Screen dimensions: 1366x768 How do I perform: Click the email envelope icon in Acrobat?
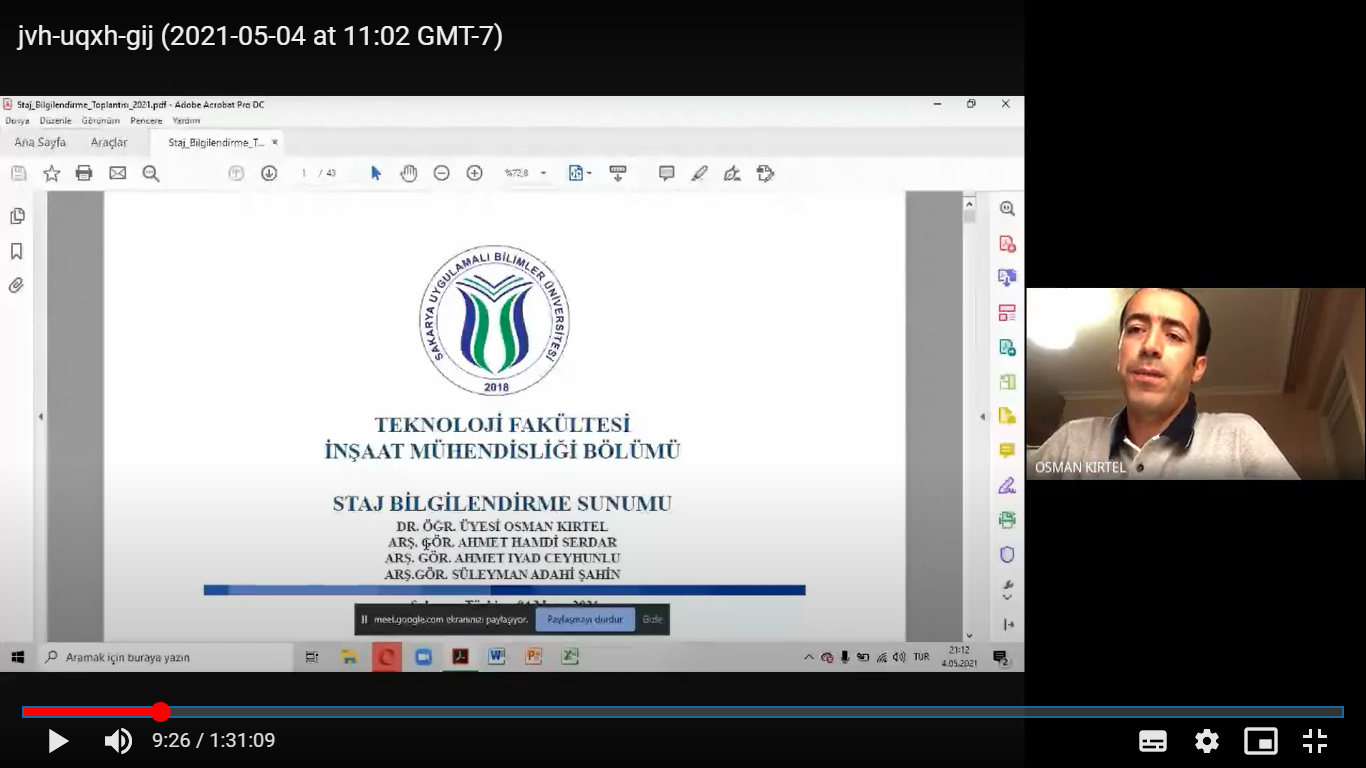click(x=117, y=173)
